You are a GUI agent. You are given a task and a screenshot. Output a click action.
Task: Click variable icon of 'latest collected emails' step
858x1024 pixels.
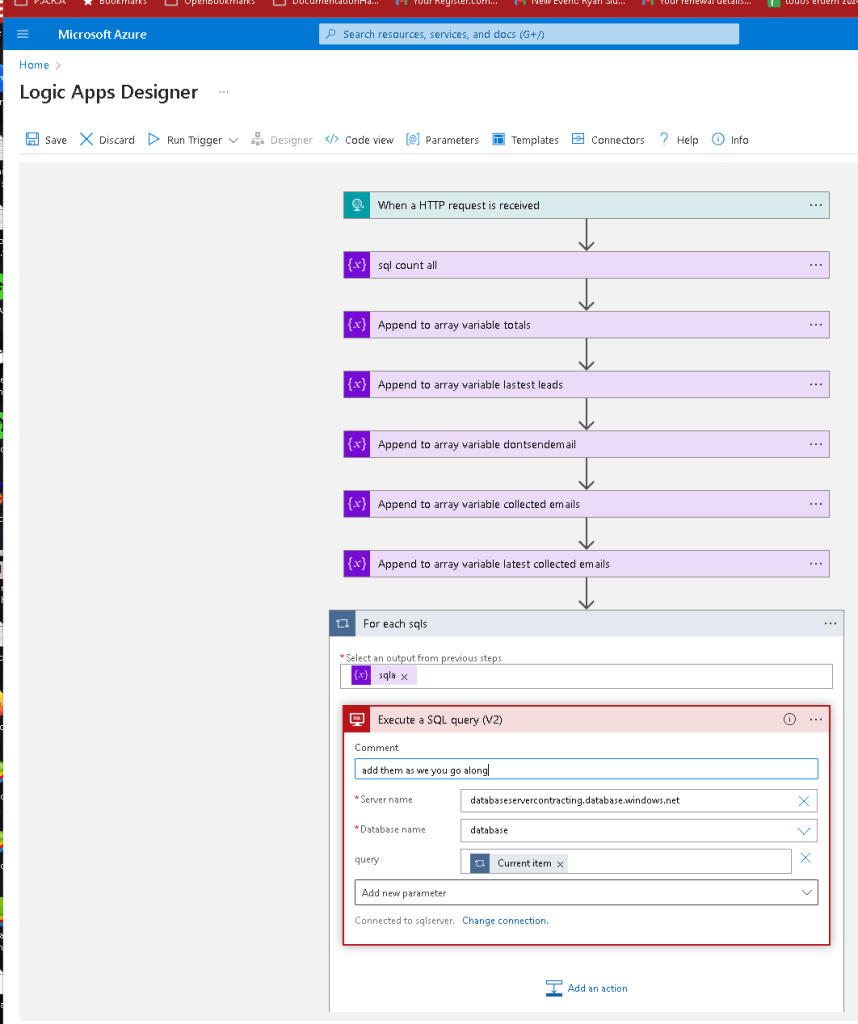click(x=357, y=564)
